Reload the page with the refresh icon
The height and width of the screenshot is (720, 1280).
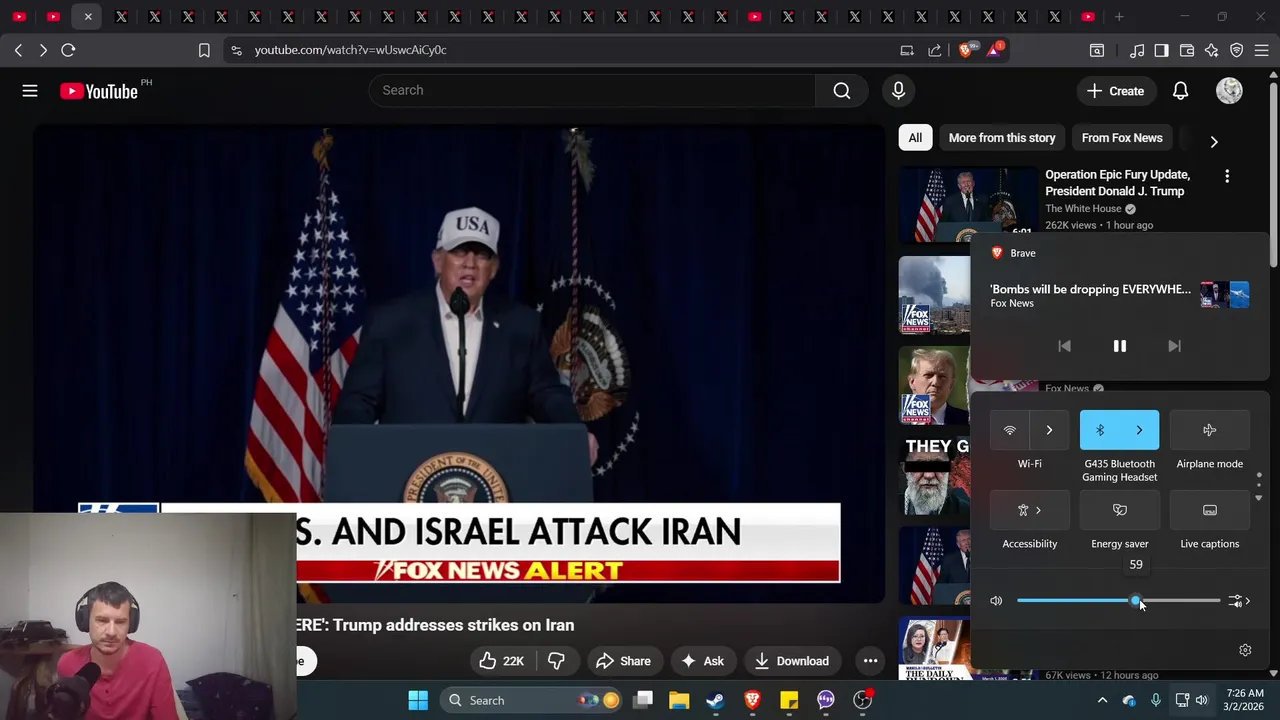68,50
